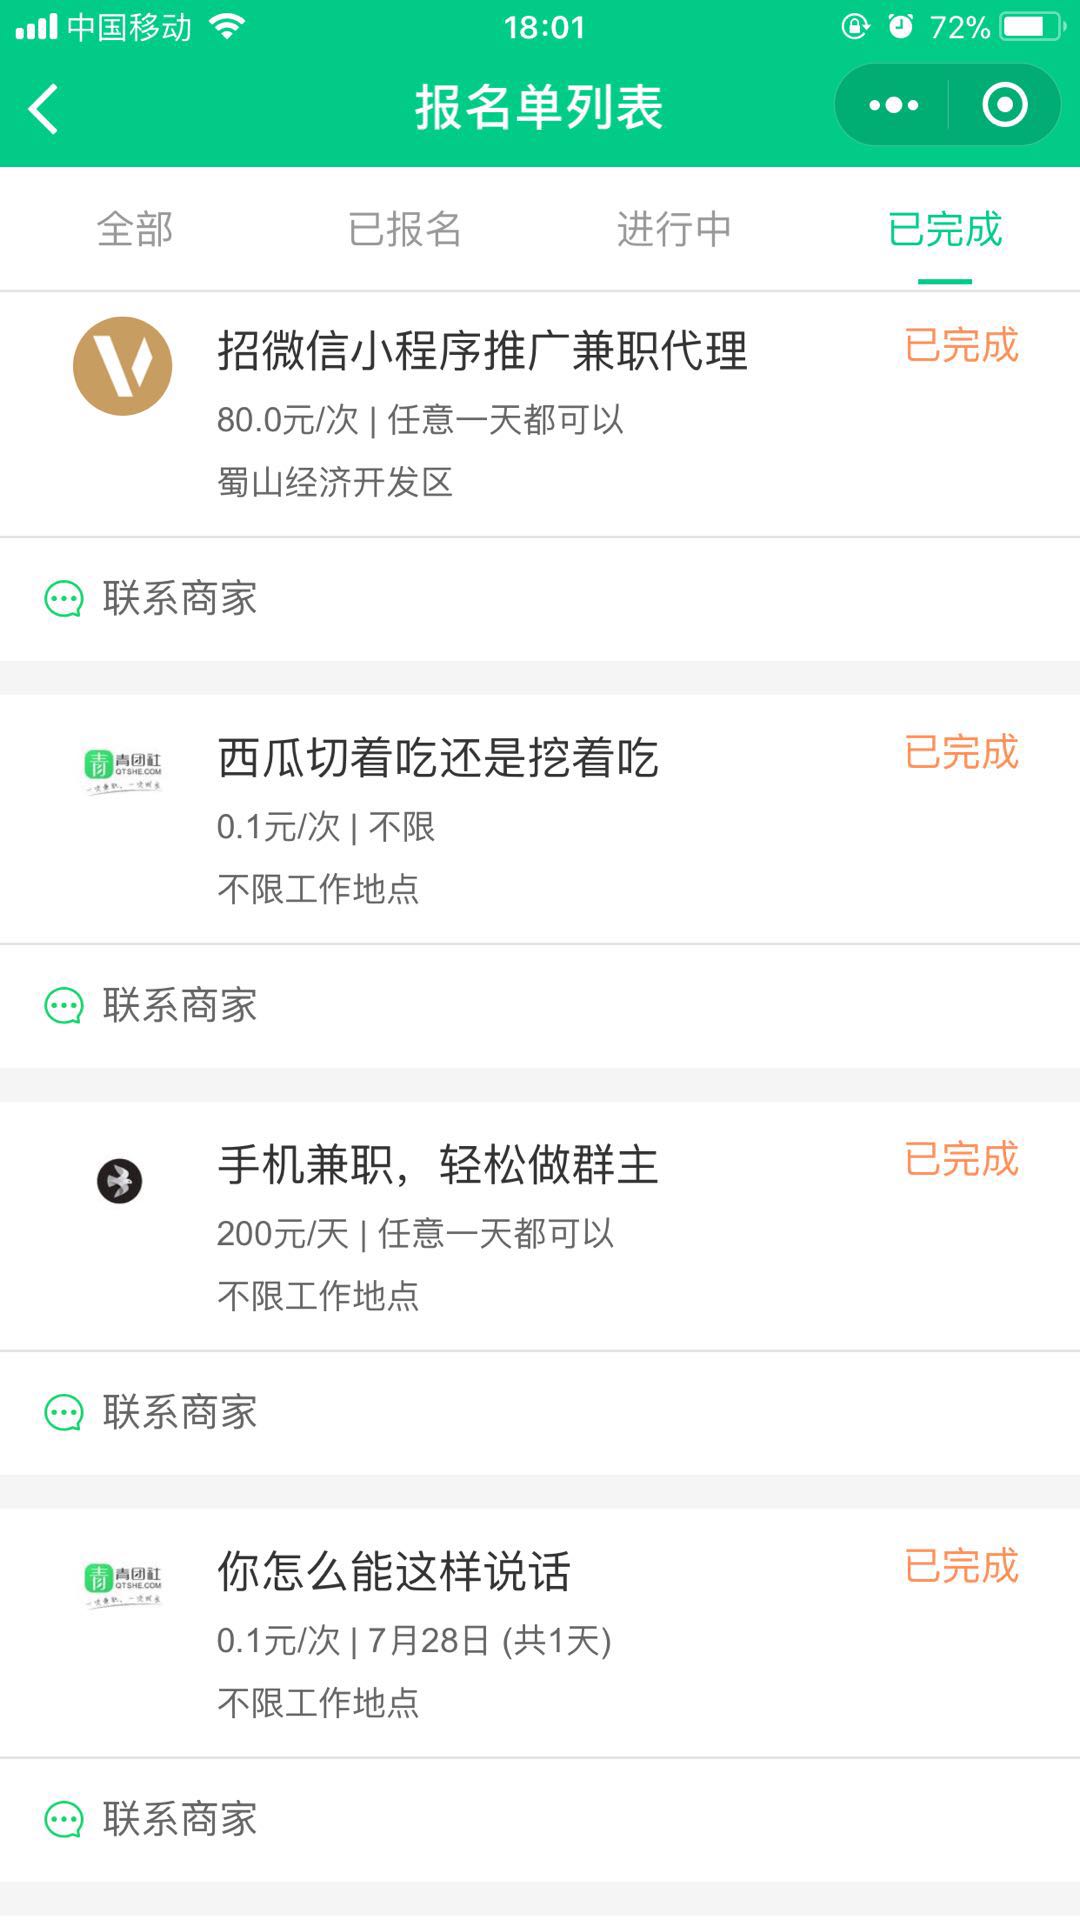Select the 已完成 tab

(x=944, y=229)
